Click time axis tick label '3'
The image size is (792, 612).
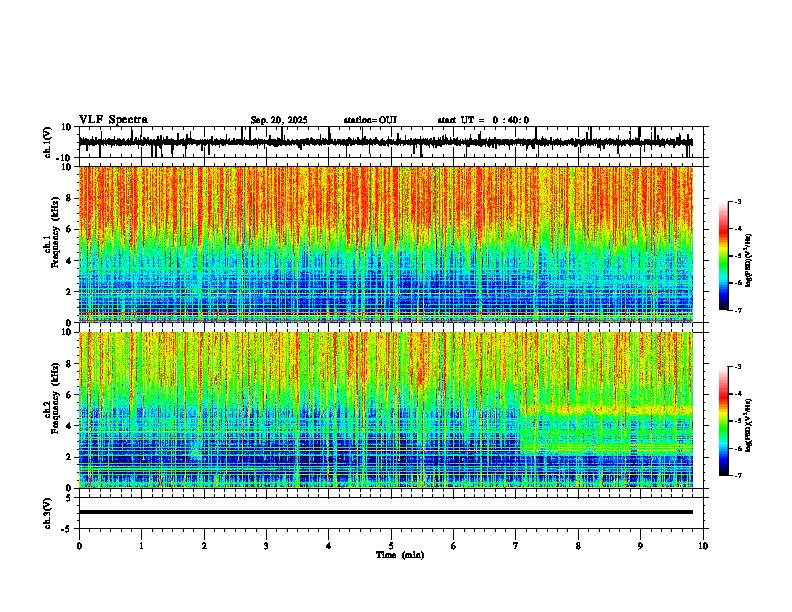coord(266,546)
